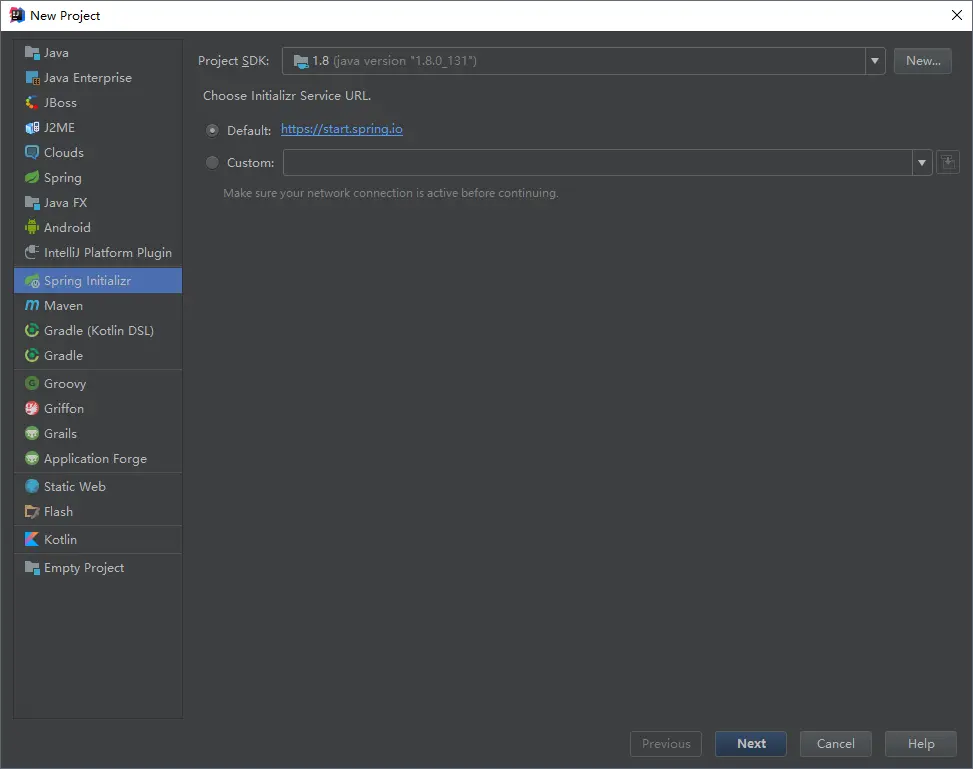This screenshot has width=973, height=769.
Task: Click the Android robot icon
Action: 32,228
